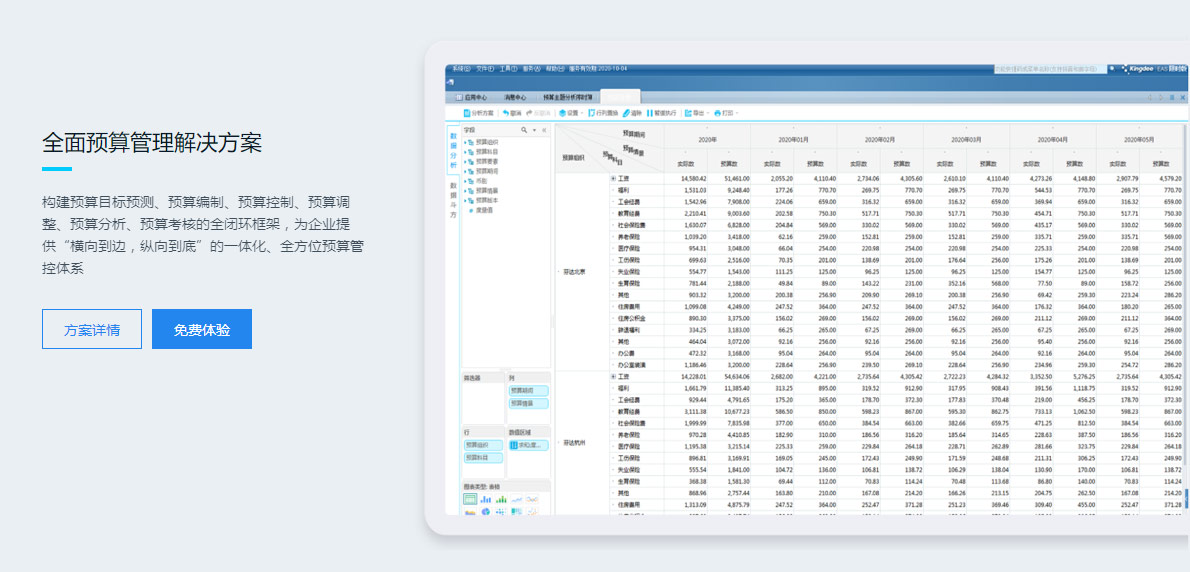Switch to the 消息中心 tab
Screen dimensions: 1190x572
(515, 97)
